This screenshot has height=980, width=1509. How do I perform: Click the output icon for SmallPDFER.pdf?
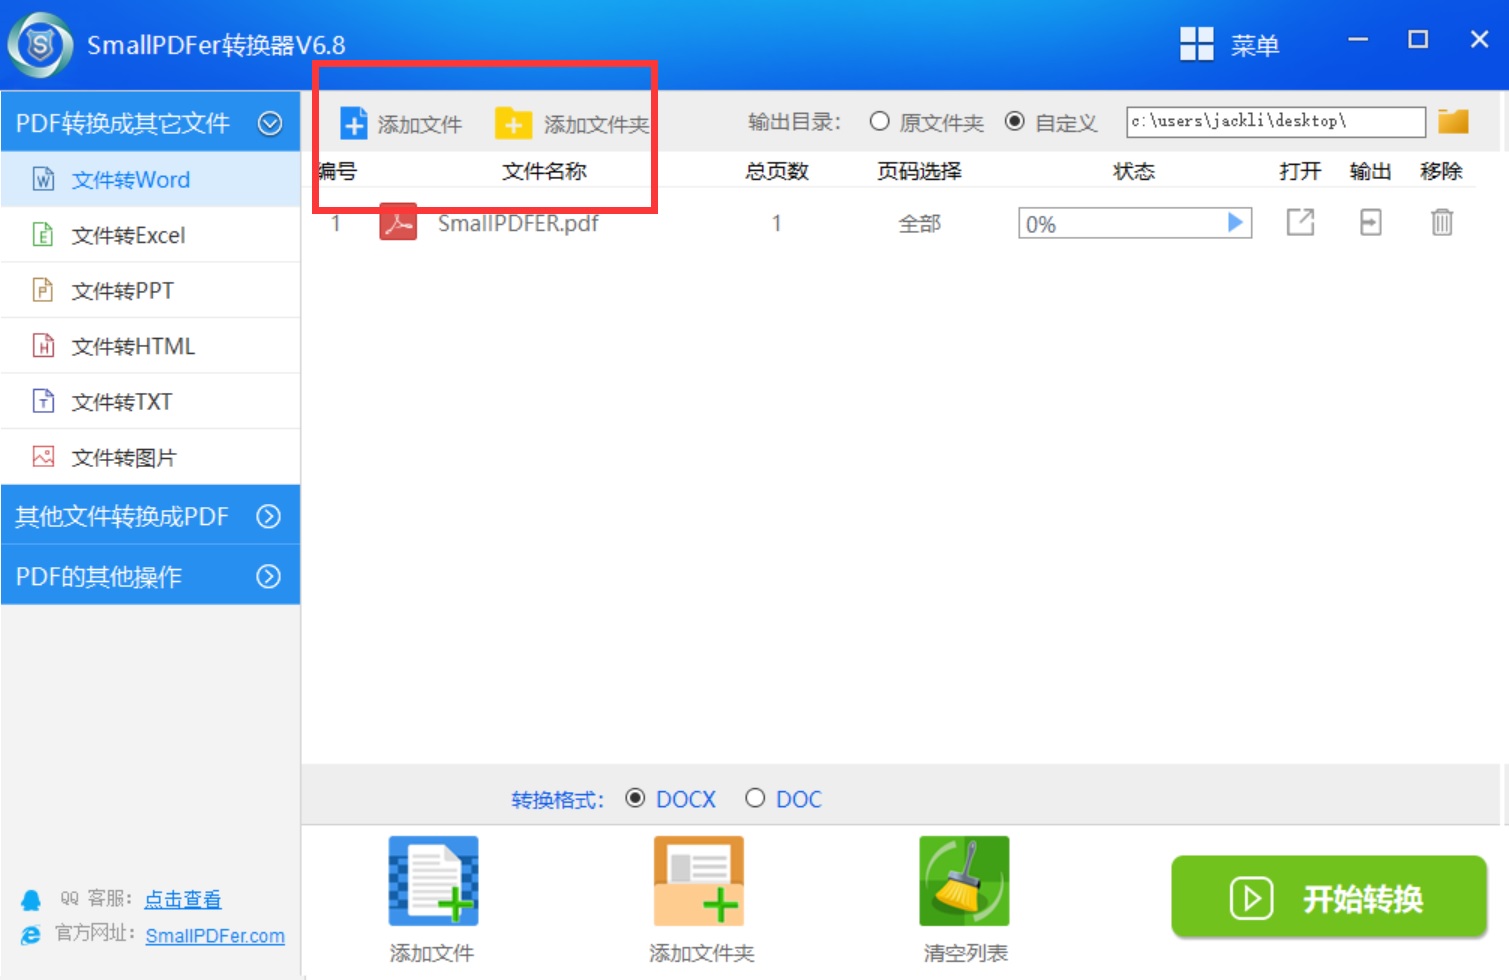tap(1371, 222)
